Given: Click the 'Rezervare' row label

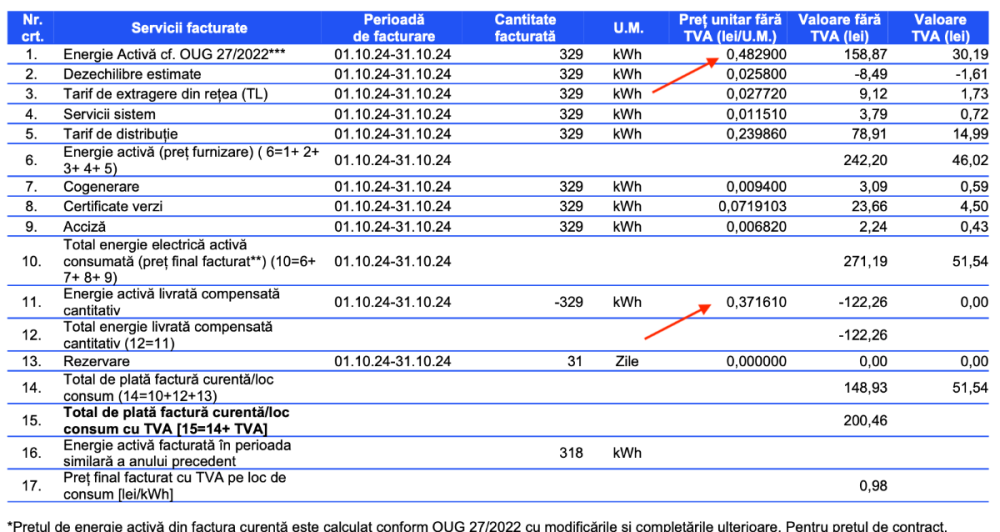Looking at the screenshot, I should pyautogui.click(x=98, y=361).
